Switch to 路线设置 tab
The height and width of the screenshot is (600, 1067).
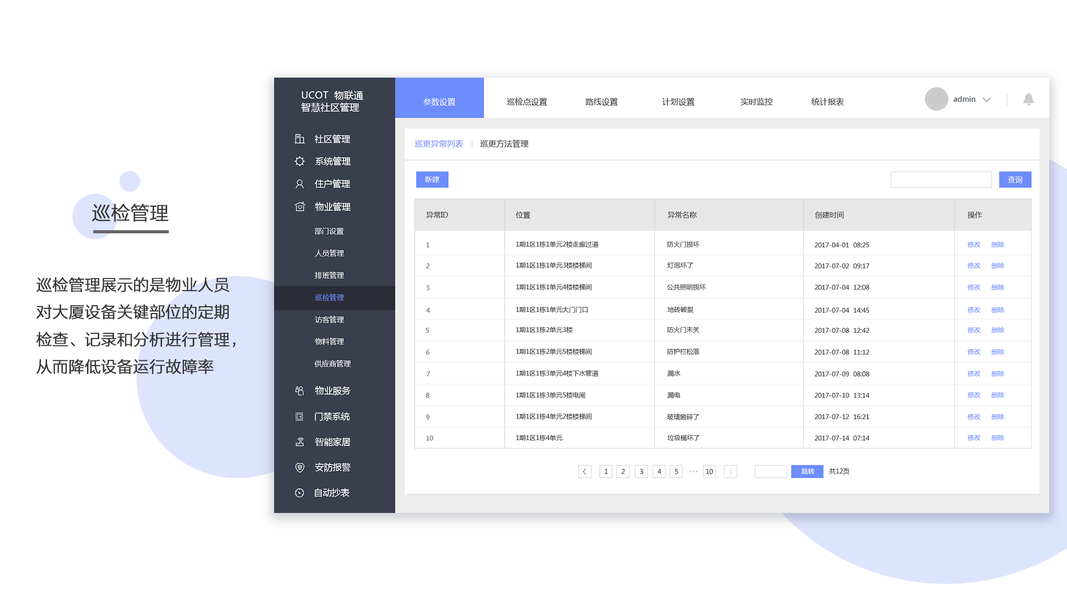coord(602,102)
